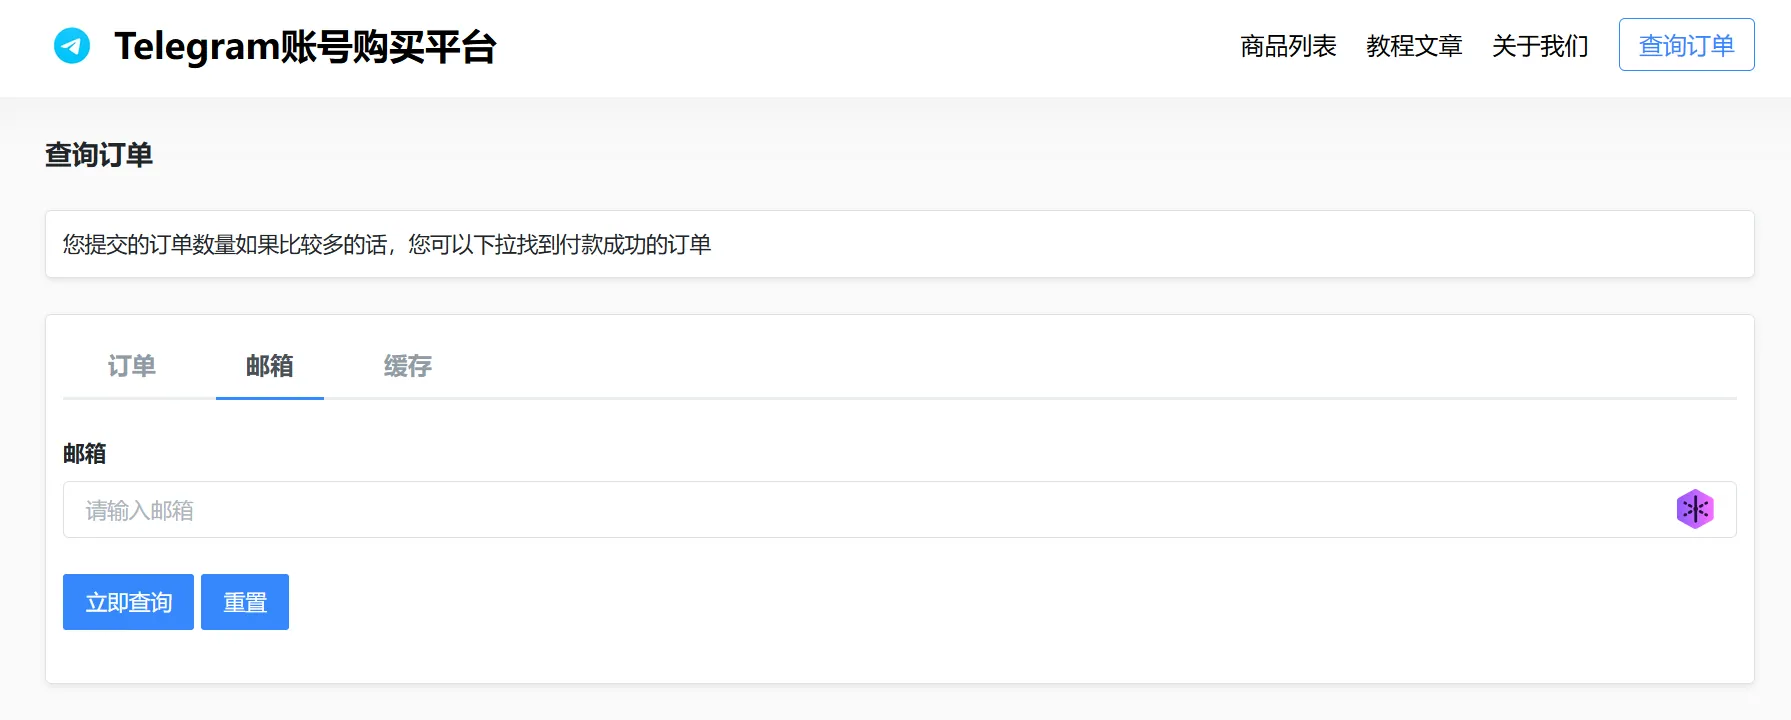Click the 查询订单 page heading
The image size is (1791, 720).
pyautogui.click(x=99, y=155)
